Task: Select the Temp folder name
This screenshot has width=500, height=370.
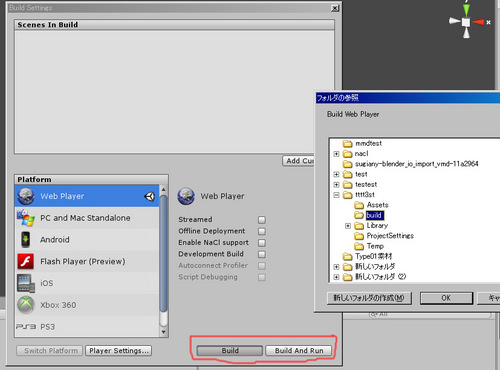Action: 375,246
